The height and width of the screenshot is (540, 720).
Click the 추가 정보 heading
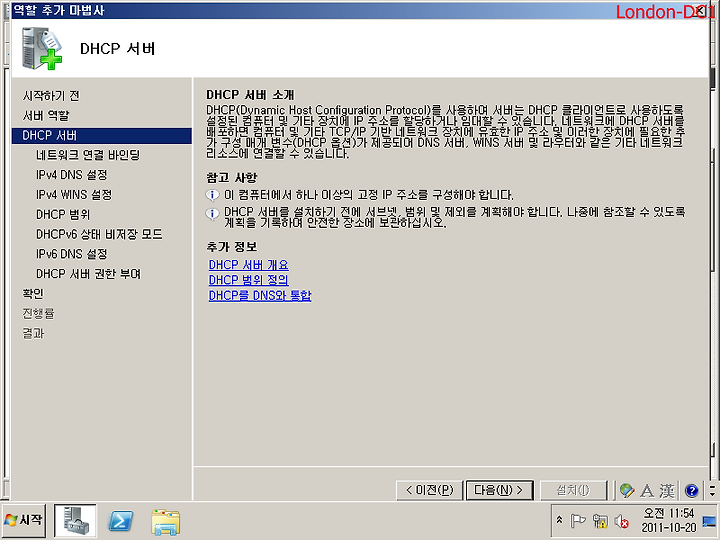(231, 247)
